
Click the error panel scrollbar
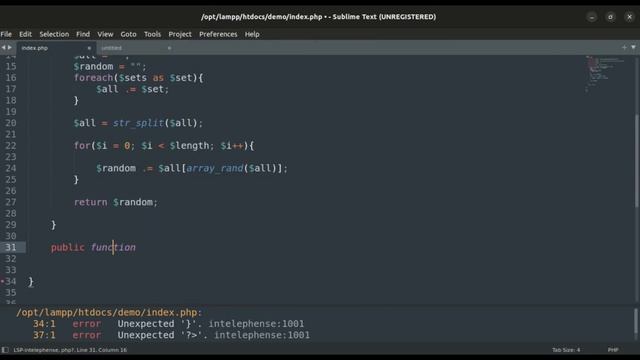tap(636, 321)
